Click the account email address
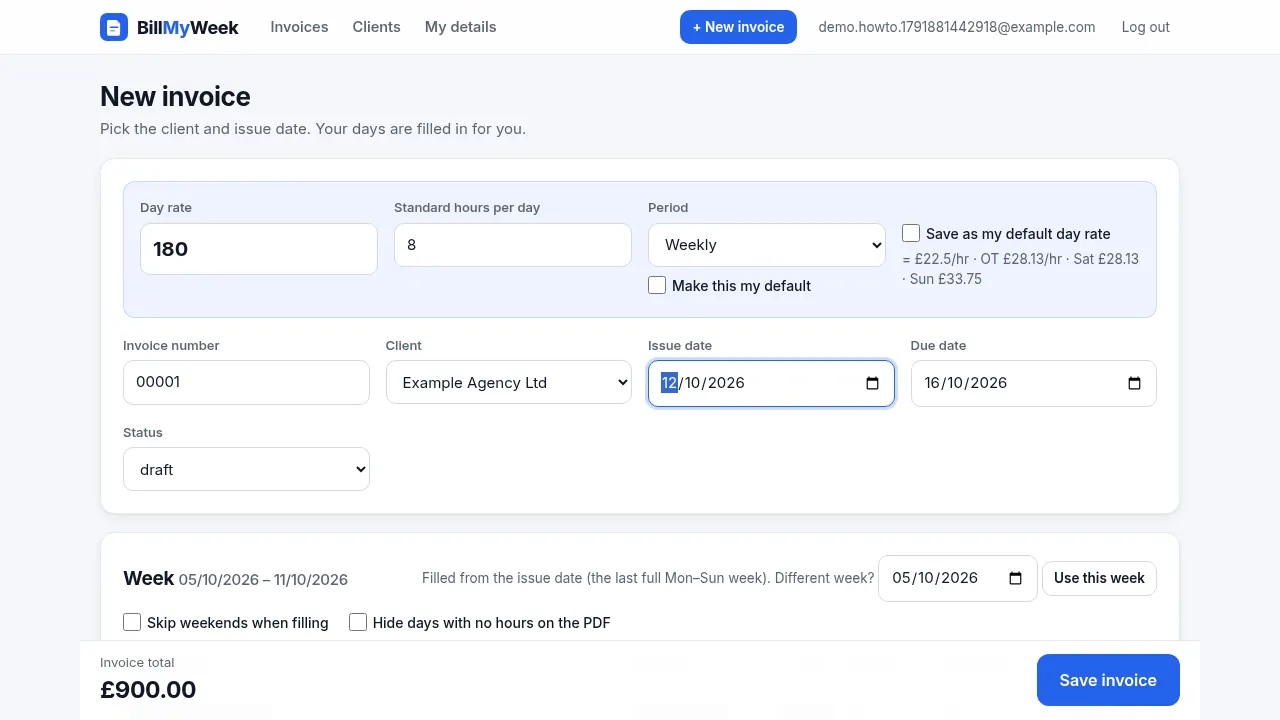 [957, 27]
